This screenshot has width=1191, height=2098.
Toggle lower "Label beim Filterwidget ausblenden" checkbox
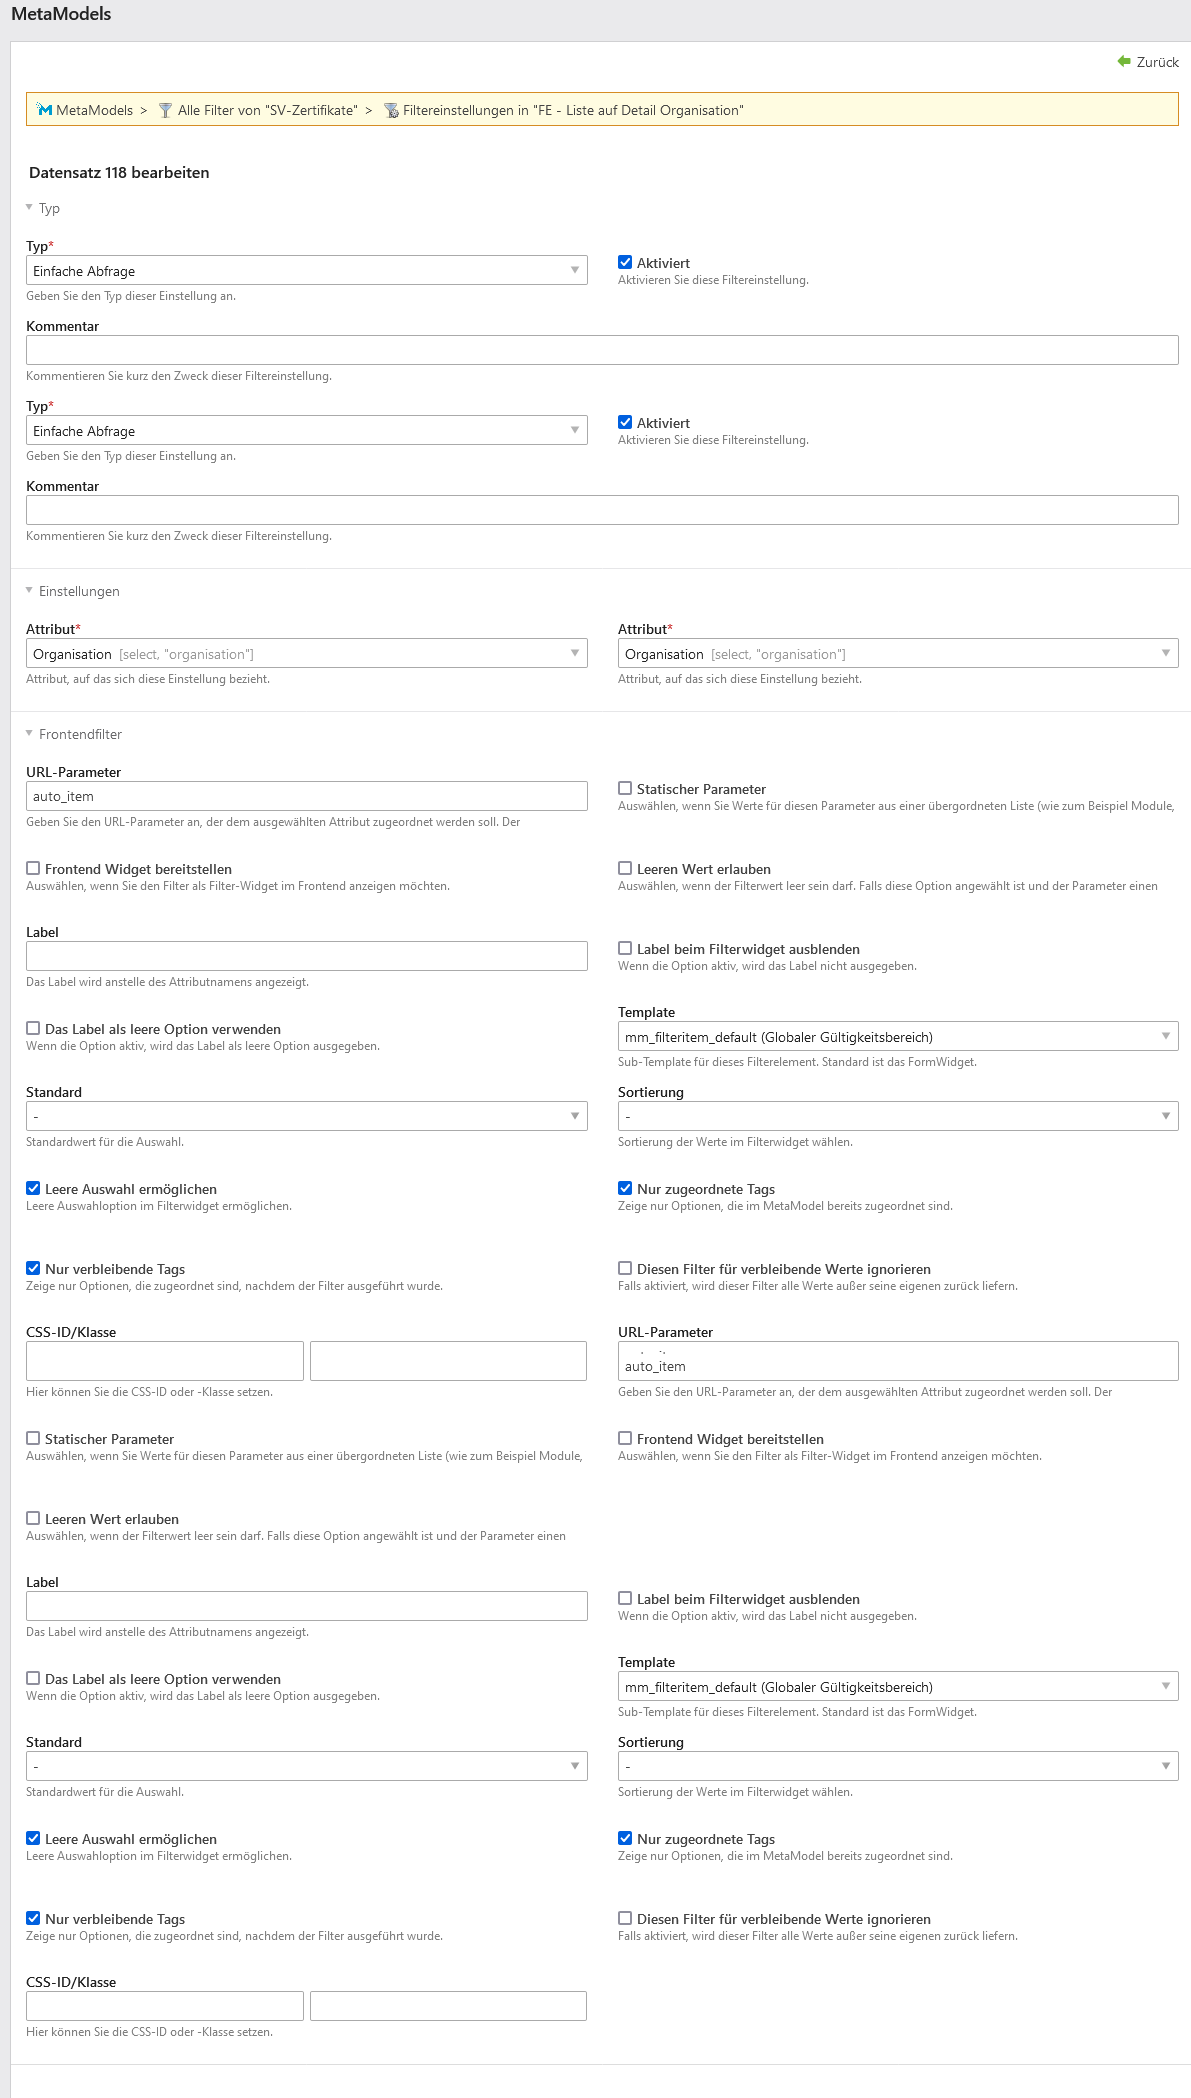[625, 1599]
